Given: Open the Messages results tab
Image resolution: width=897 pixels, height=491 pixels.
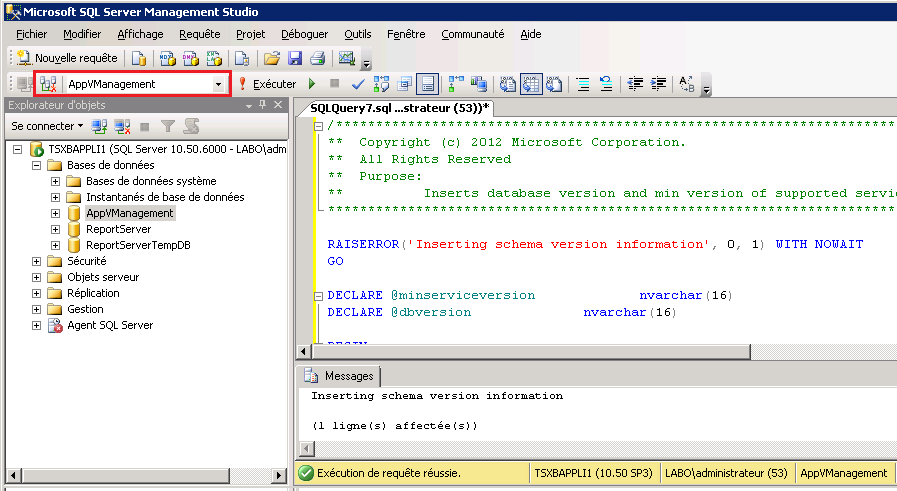Looking at the screenshot, I should tap(339, 376).
